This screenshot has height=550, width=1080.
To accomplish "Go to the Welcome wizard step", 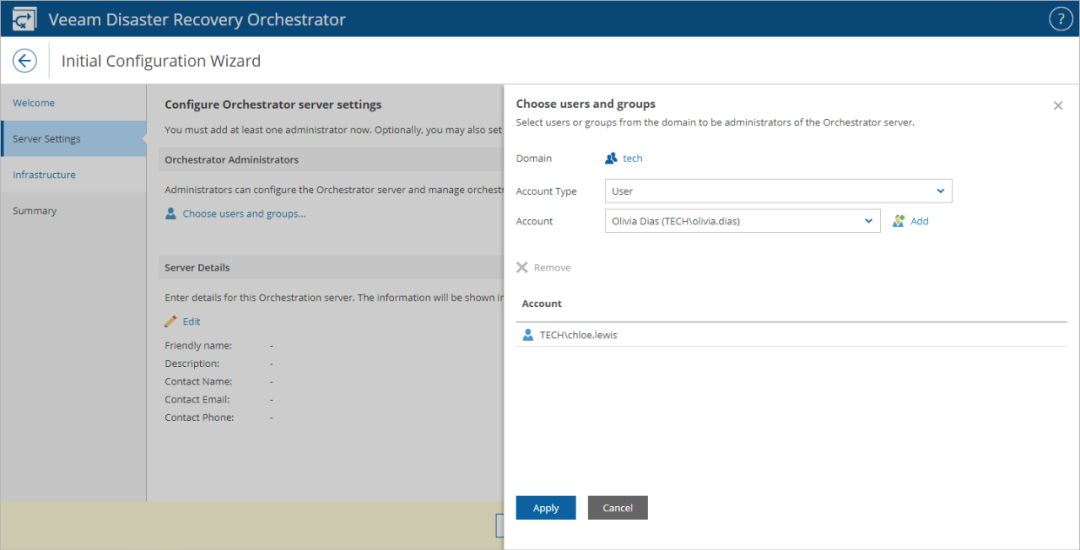I will [34, 103].
